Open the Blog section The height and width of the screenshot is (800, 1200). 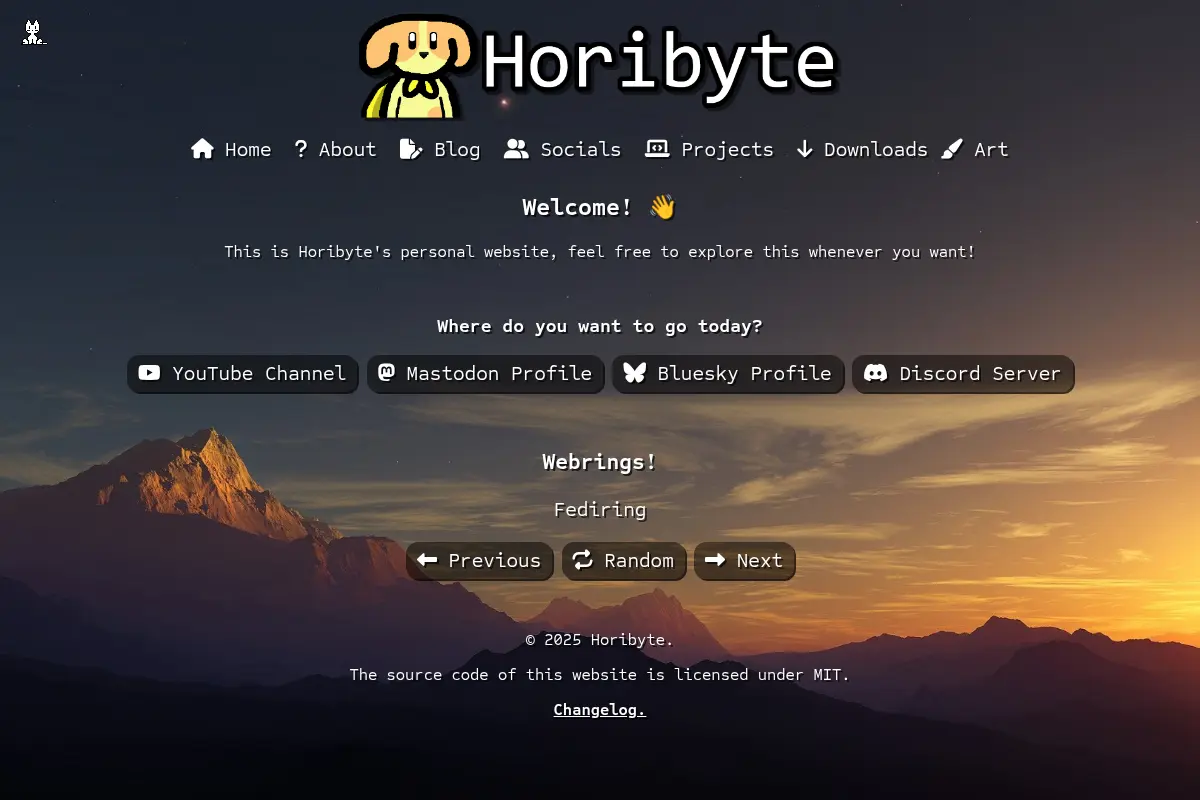(440, 149)
